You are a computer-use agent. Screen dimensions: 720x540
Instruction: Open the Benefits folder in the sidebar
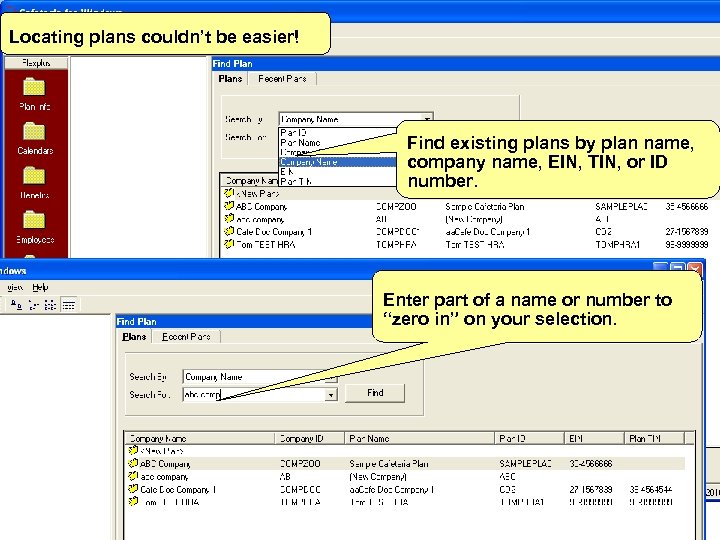(34, 182)
